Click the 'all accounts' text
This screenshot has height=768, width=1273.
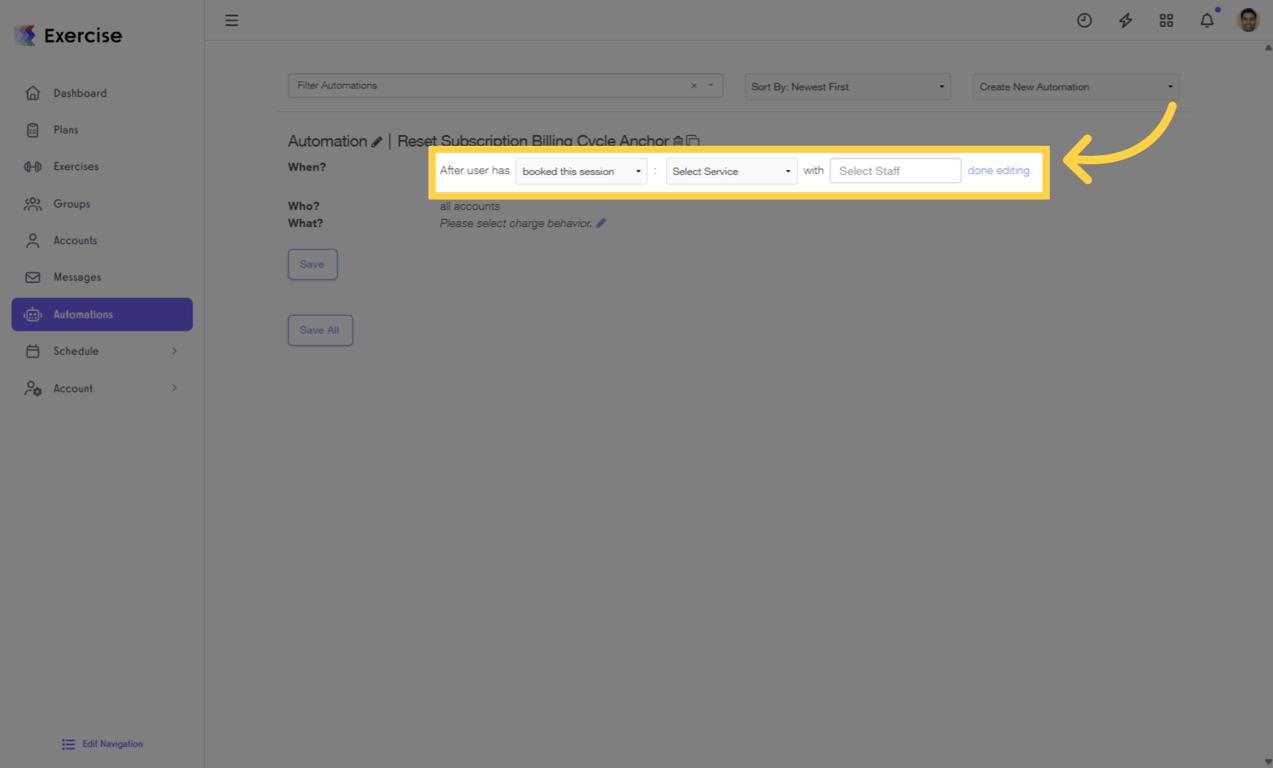[x=470, y=206]
